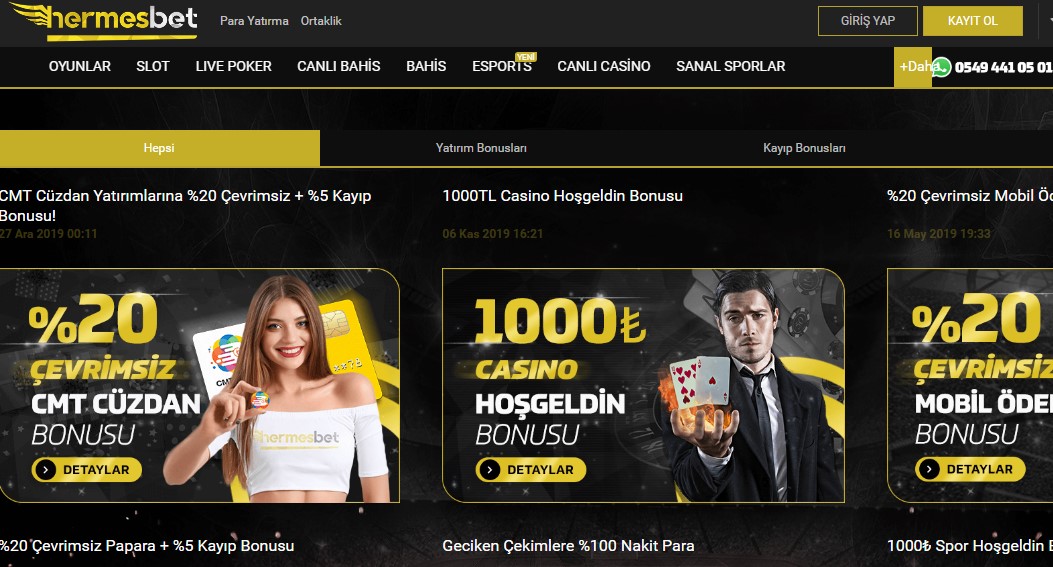The image size is (1053, 567).
Task: Go to LIVE POKER section
Action: click(x=234, y=67)
